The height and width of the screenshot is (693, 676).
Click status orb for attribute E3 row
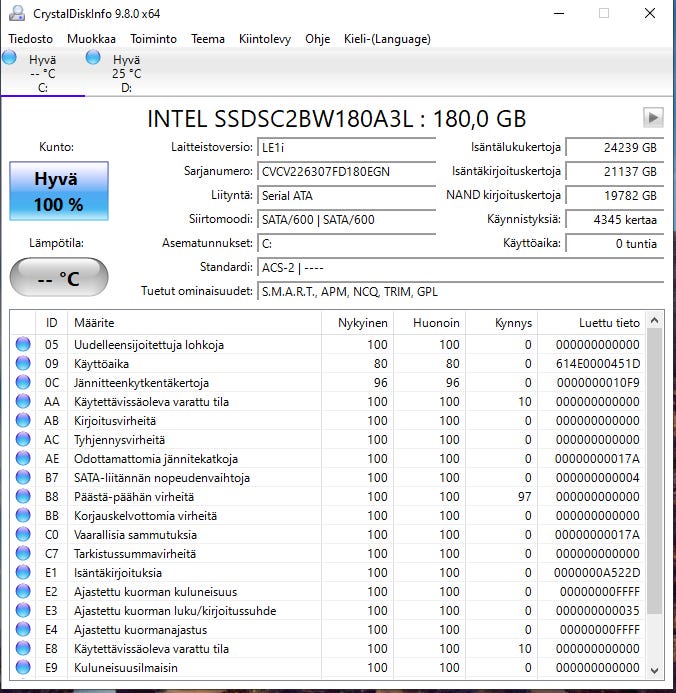coord(23,610)
